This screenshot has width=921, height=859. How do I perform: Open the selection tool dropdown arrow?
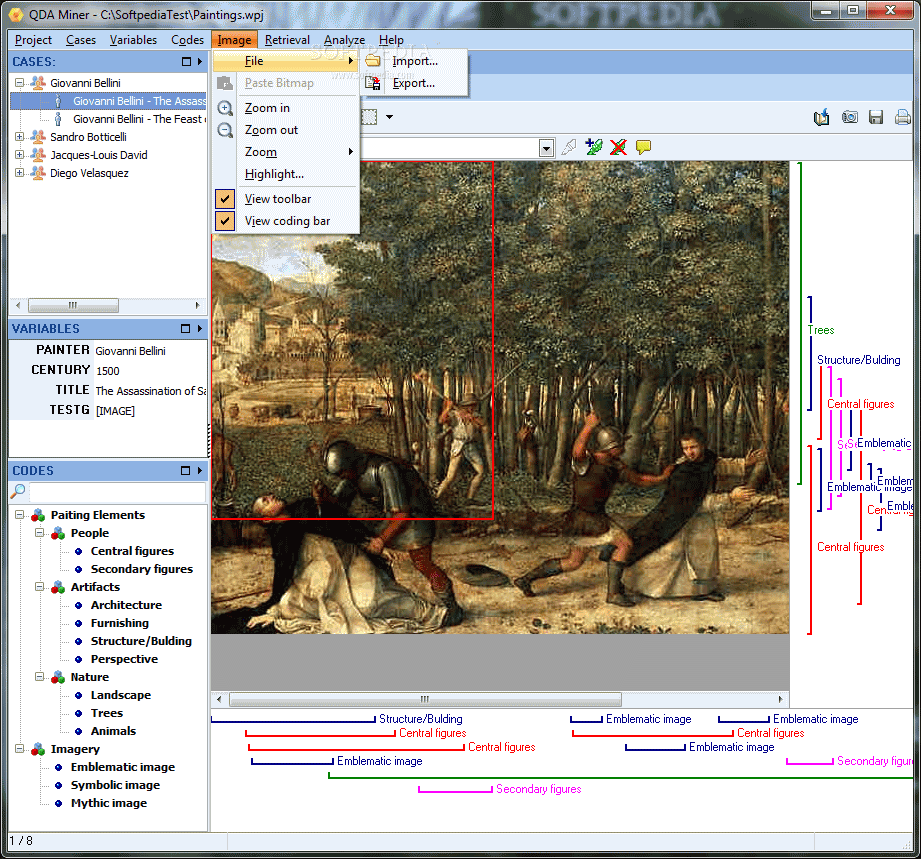(389, 117)
